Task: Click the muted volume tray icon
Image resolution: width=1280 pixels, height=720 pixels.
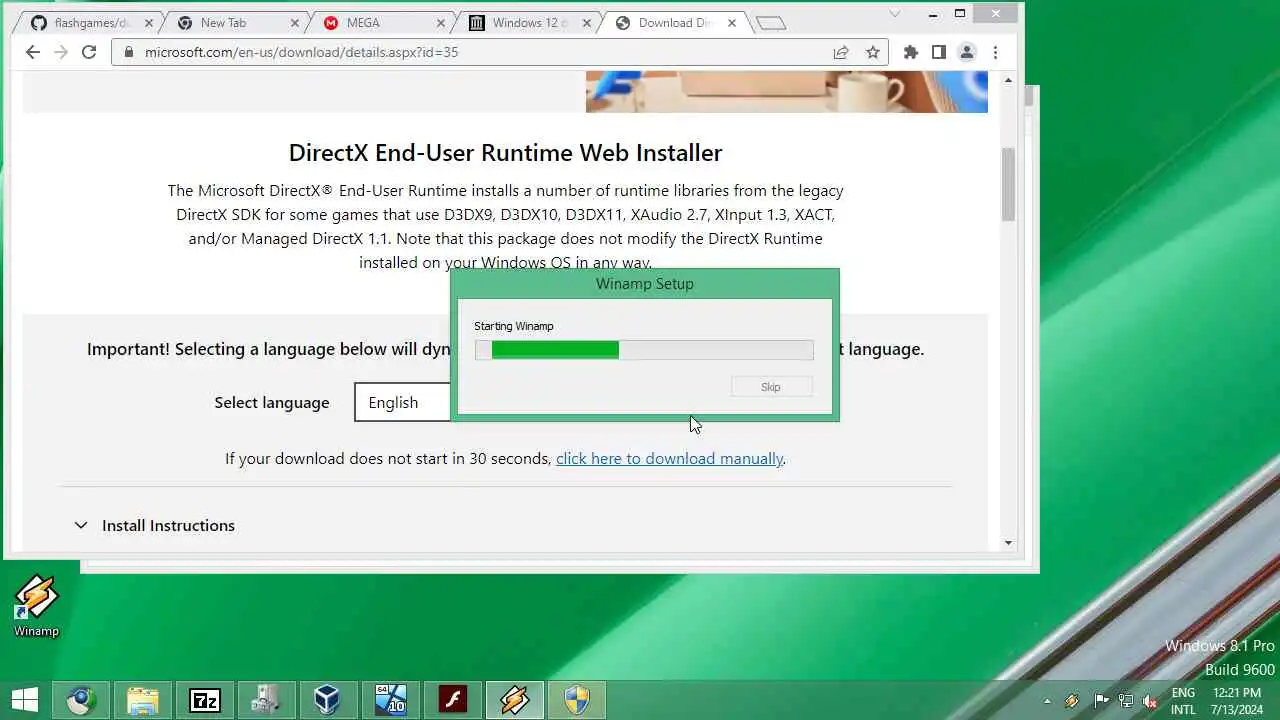Action: click(1150, 701)
